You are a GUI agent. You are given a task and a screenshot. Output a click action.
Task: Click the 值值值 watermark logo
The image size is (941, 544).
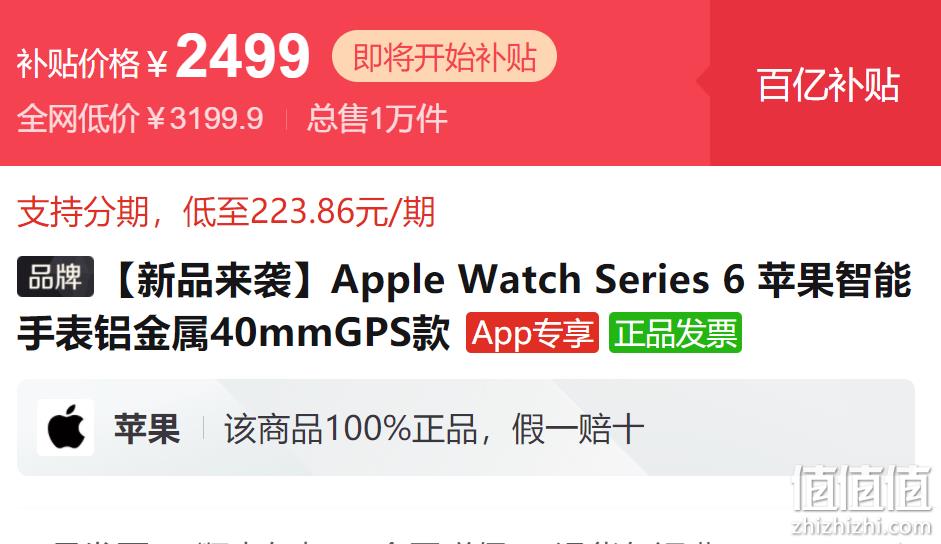(862, 488)
